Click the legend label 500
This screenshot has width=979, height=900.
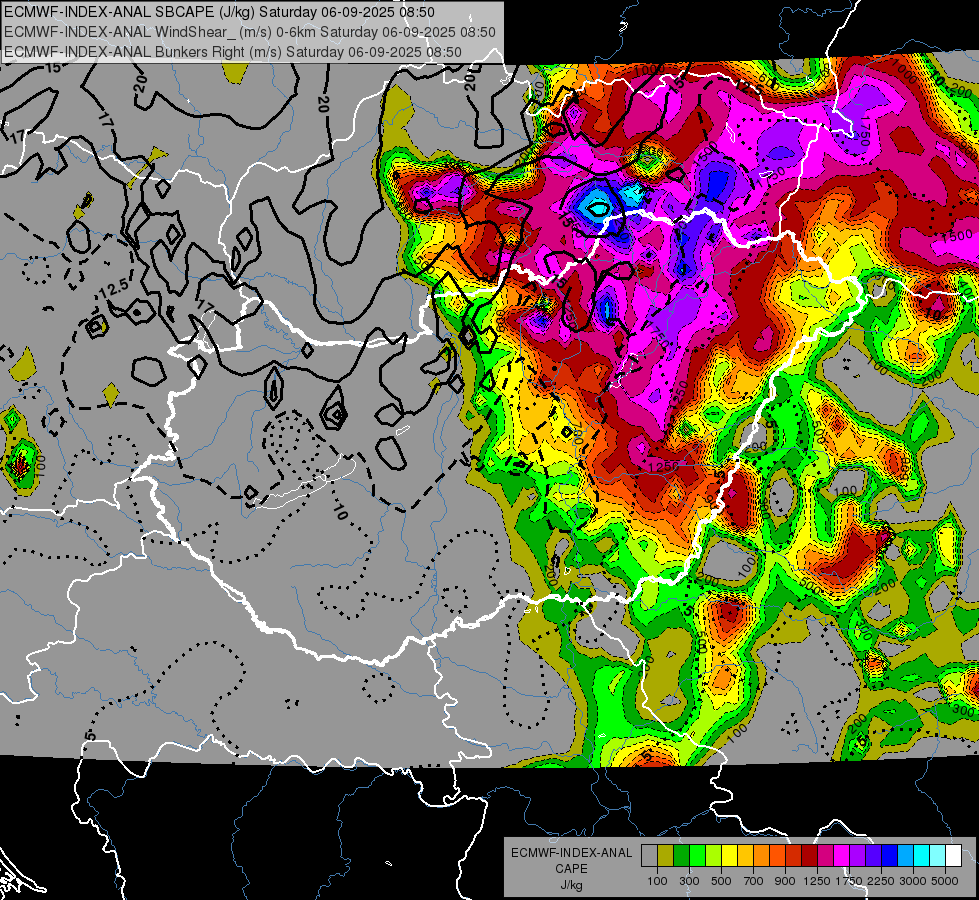tap(721, 881)
